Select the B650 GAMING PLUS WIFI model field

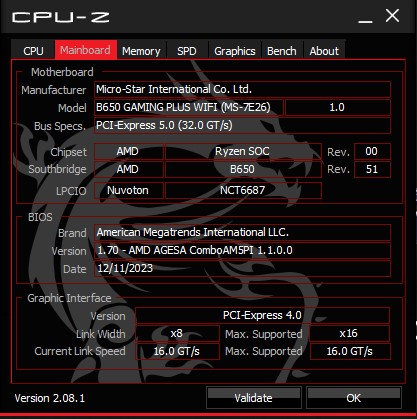[189, 107]
